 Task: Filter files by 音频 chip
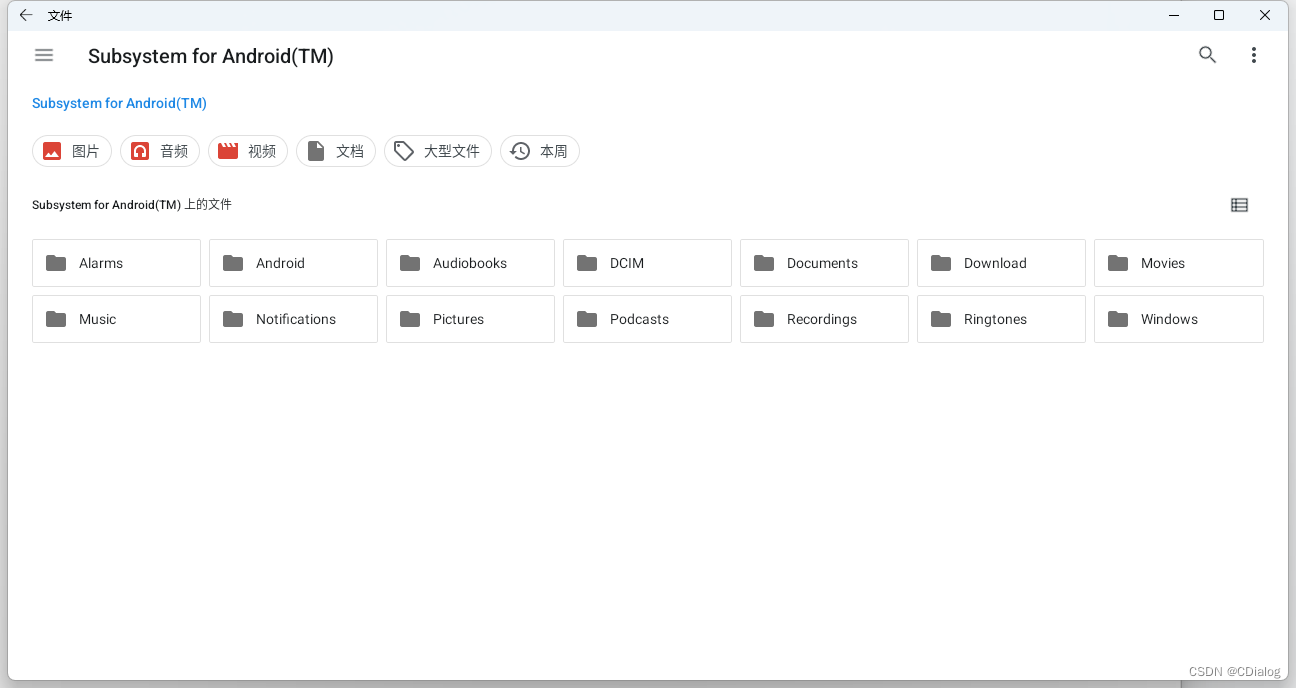(x=160, y=151)
